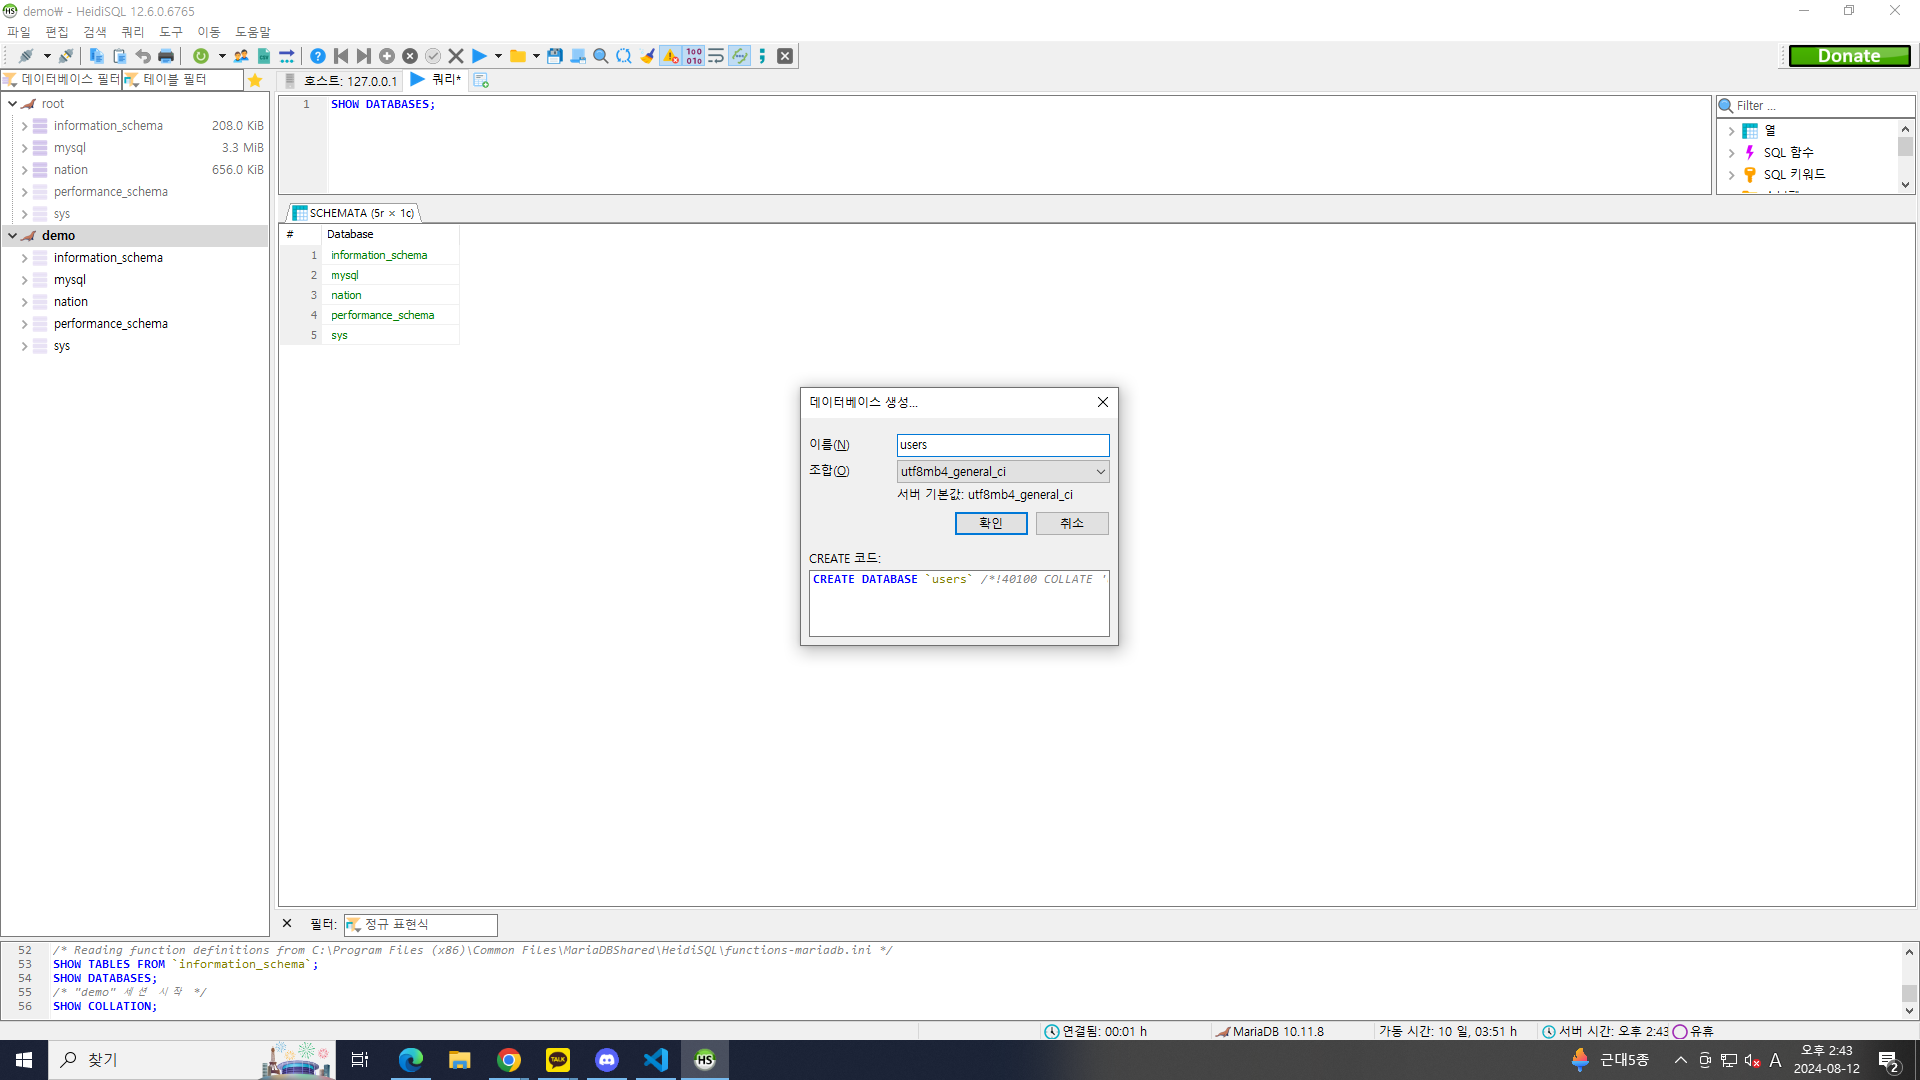Viewport: 1920px width, 1080px height.
Task: Click the print icon in toolbar
Action: 166,56
